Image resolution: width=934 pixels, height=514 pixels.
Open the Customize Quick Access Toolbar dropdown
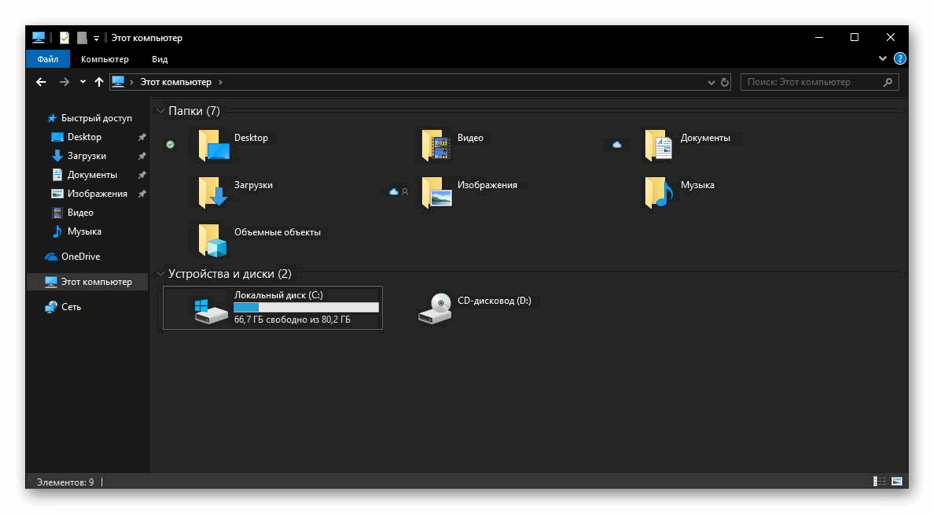coord(96,38)
